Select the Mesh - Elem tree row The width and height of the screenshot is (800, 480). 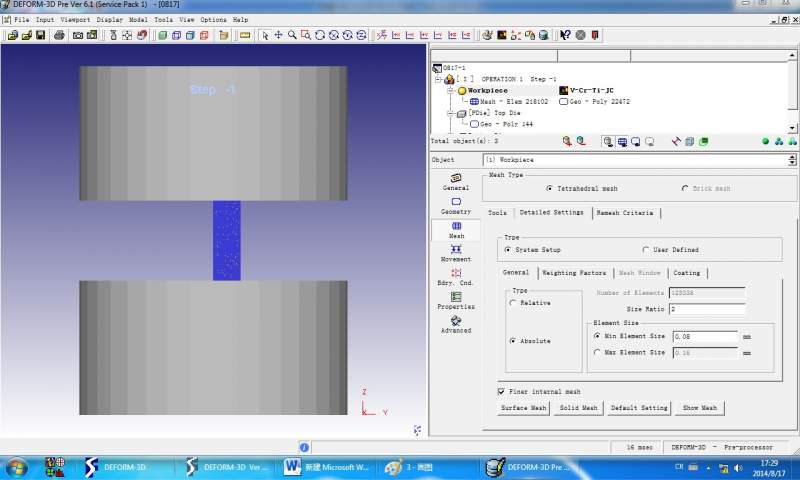(509, 102)
